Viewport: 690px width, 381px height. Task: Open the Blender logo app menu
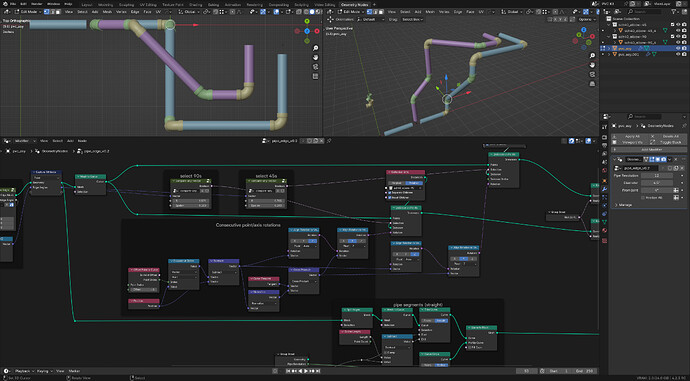tap(4, 4)
